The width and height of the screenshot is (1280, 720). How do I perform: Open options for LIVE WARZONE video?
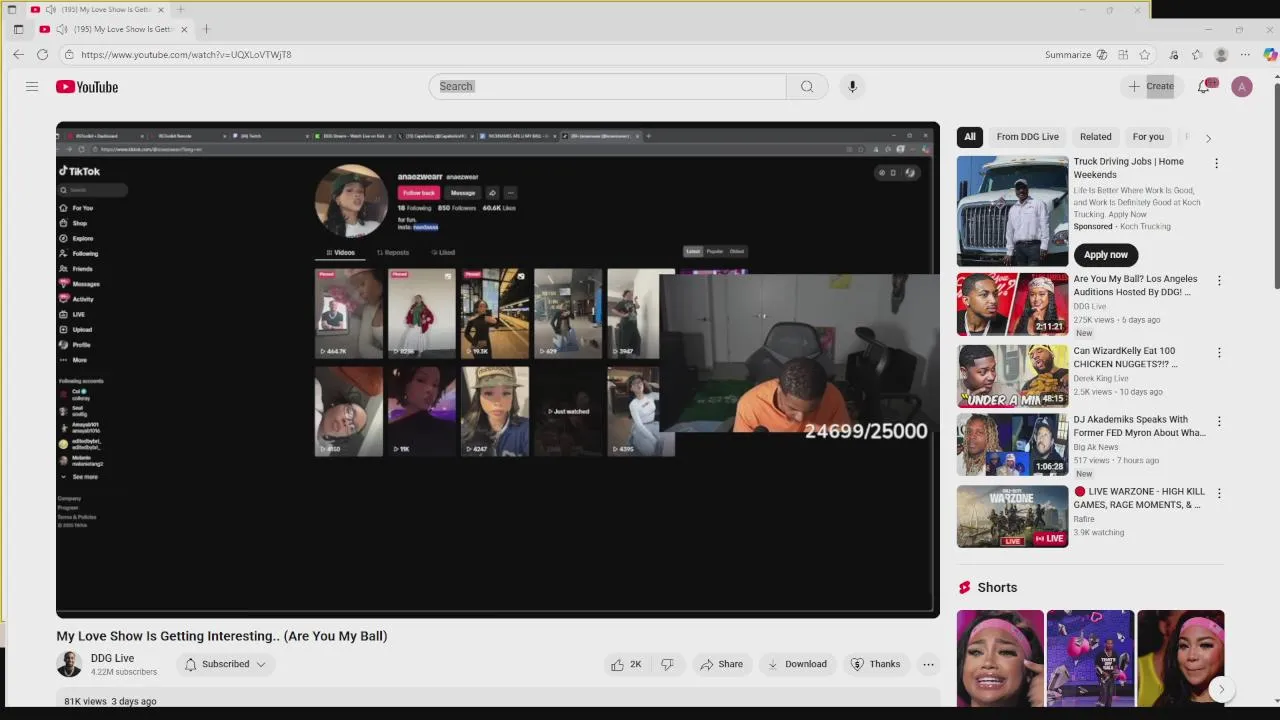pyautogui.click(x=1218, y=493)
